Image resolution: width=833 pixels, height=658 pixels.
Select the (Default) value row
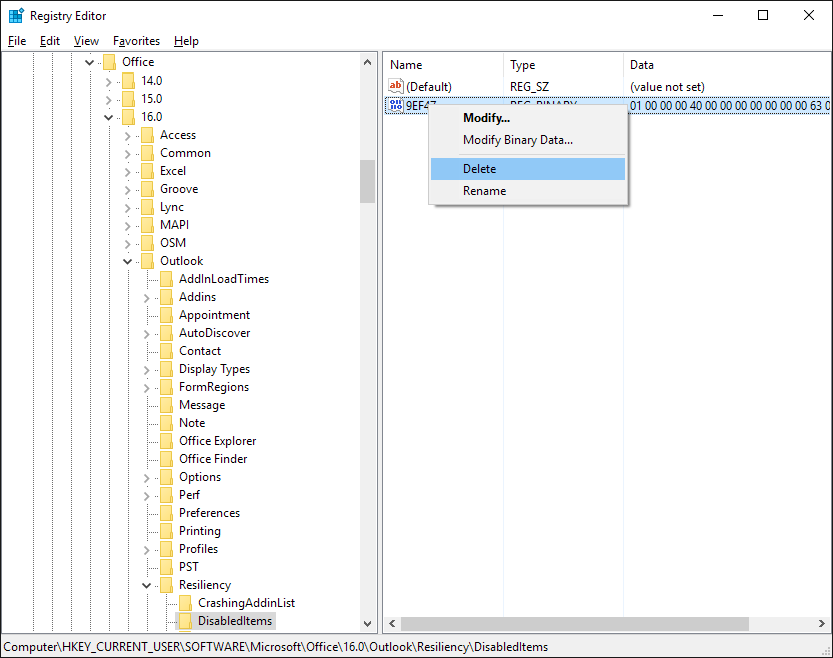click(x=607, y=87)
